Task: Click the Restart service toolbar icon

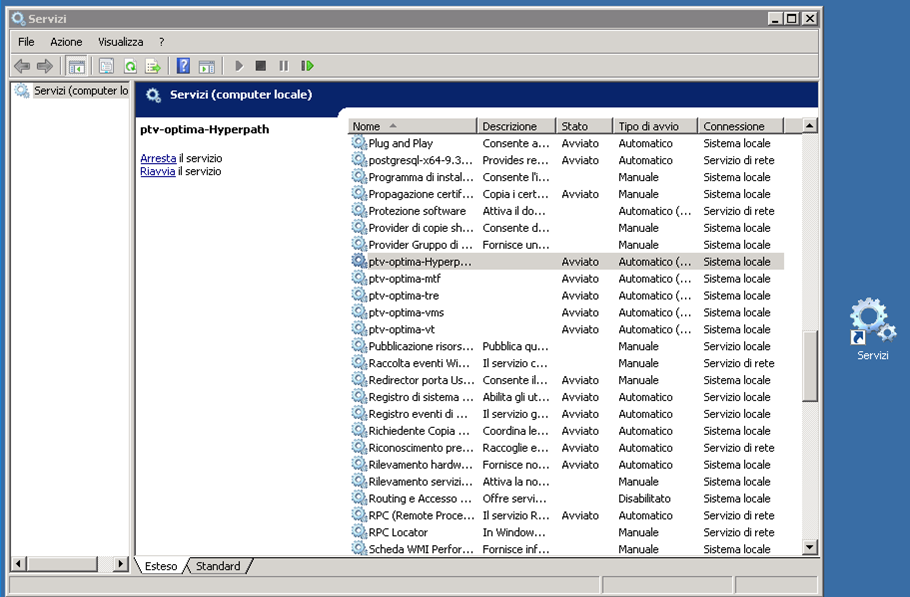Action: (307, 66)
